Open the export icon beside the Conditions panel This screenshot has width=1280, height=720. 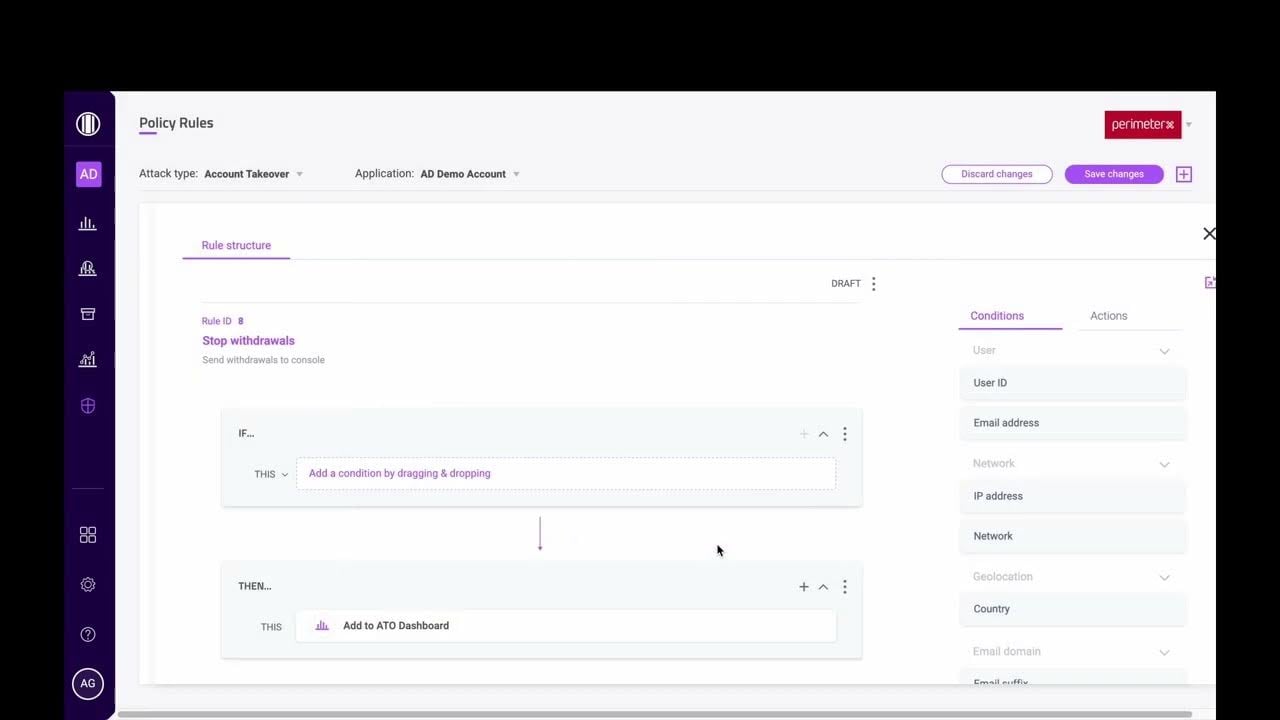coord(1210,282)
